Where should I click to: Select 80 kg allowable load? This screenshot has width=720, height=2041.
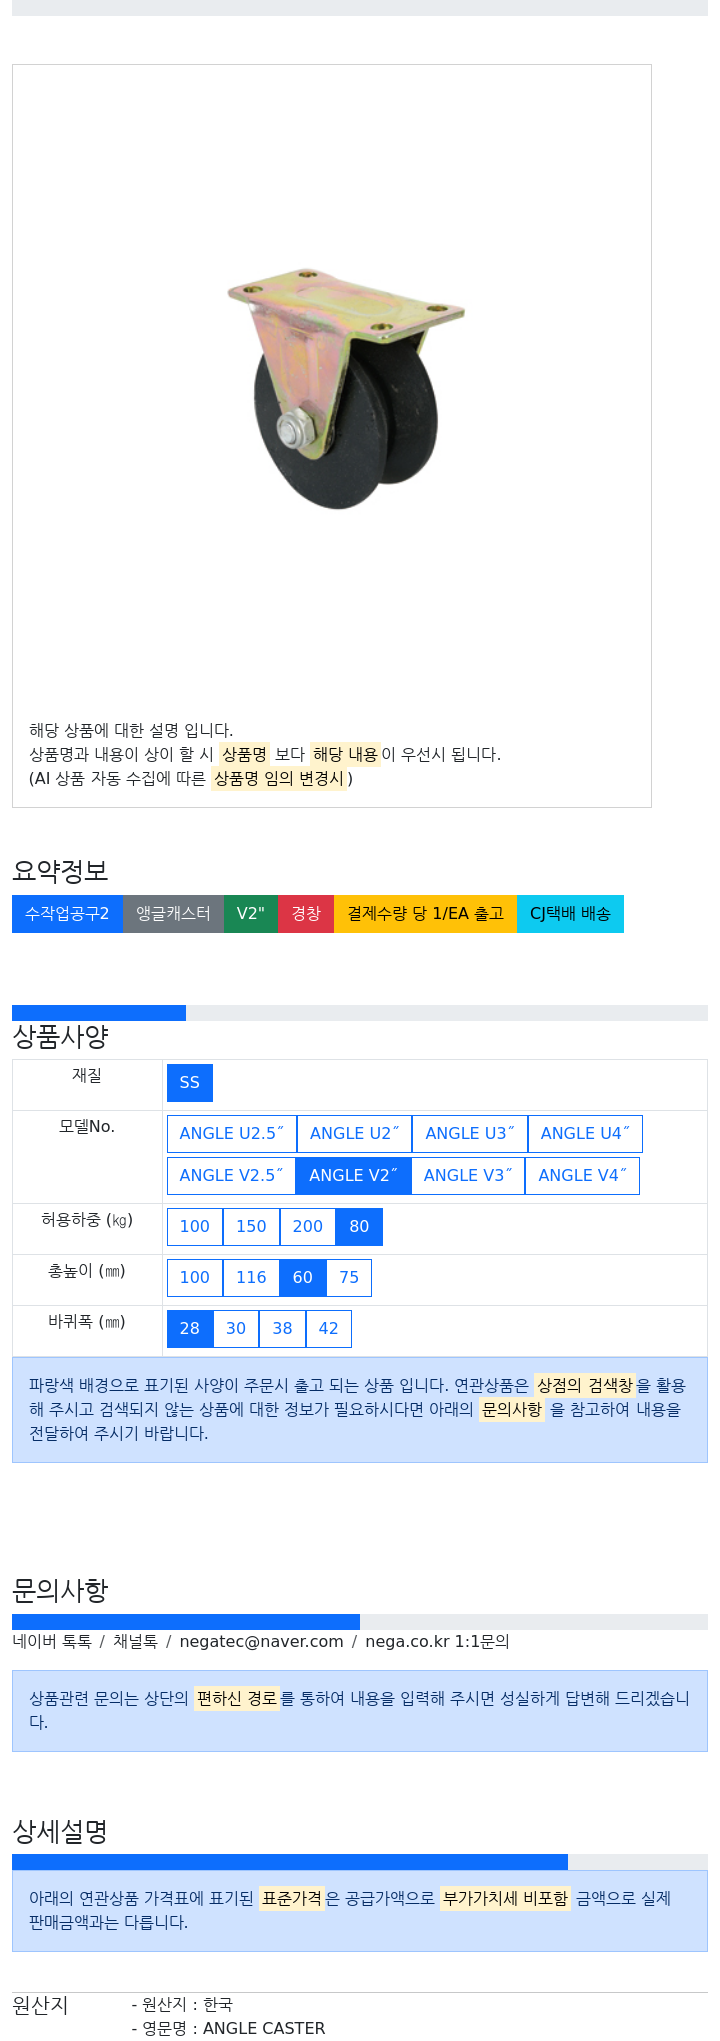[359, 1227]
